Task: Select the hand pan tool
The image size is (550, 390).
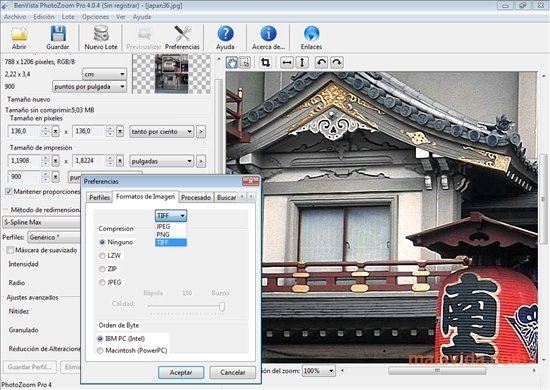Action: click(x=232, y=63)
